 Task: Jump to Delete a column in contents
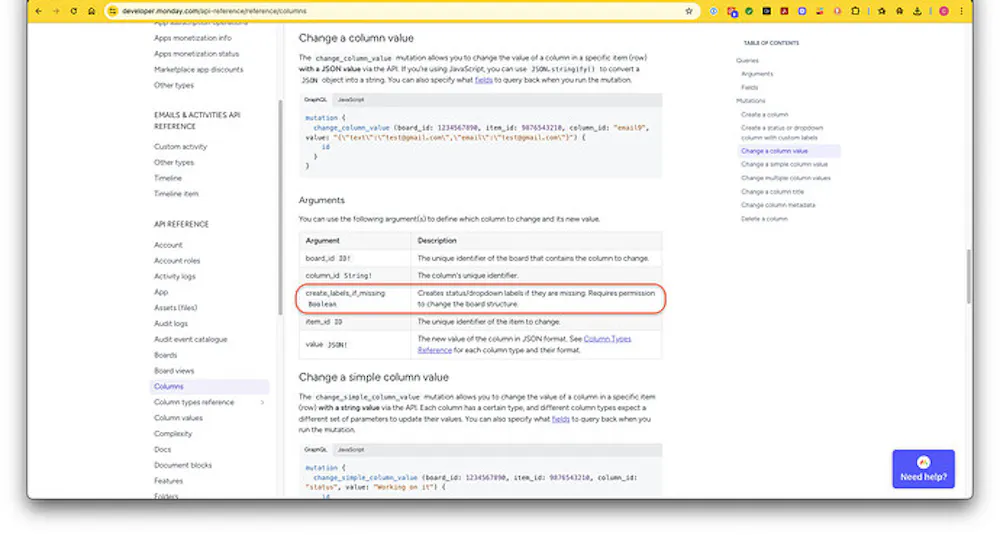pos(764,219)
